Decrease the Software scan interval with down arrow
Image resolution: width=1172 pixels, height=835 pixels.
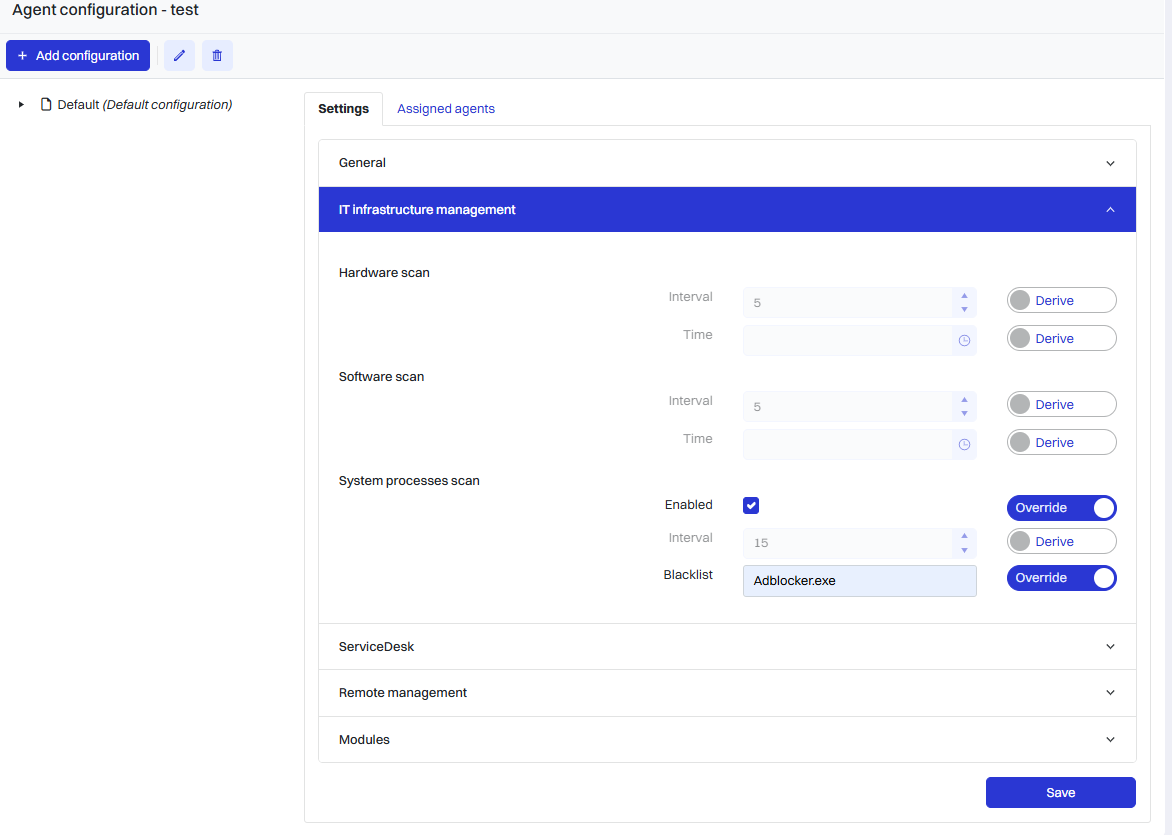coord(964,413)
